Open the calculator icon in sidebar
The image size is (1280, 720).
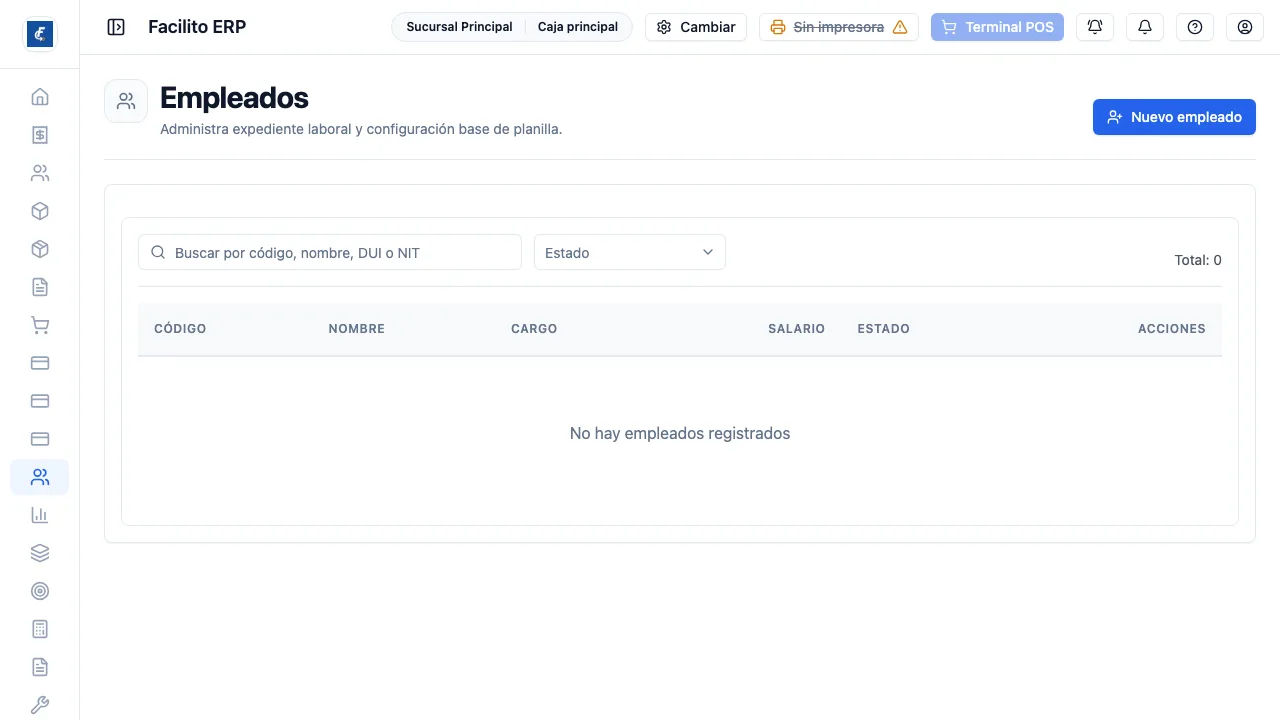pyautogui.click(x=40, y=629)
